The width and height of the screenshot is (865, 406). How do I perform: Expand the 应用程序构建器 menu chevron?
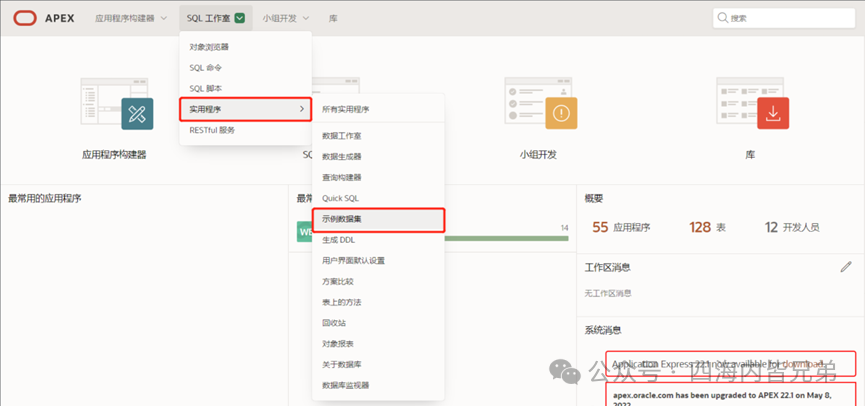[163, 18]
